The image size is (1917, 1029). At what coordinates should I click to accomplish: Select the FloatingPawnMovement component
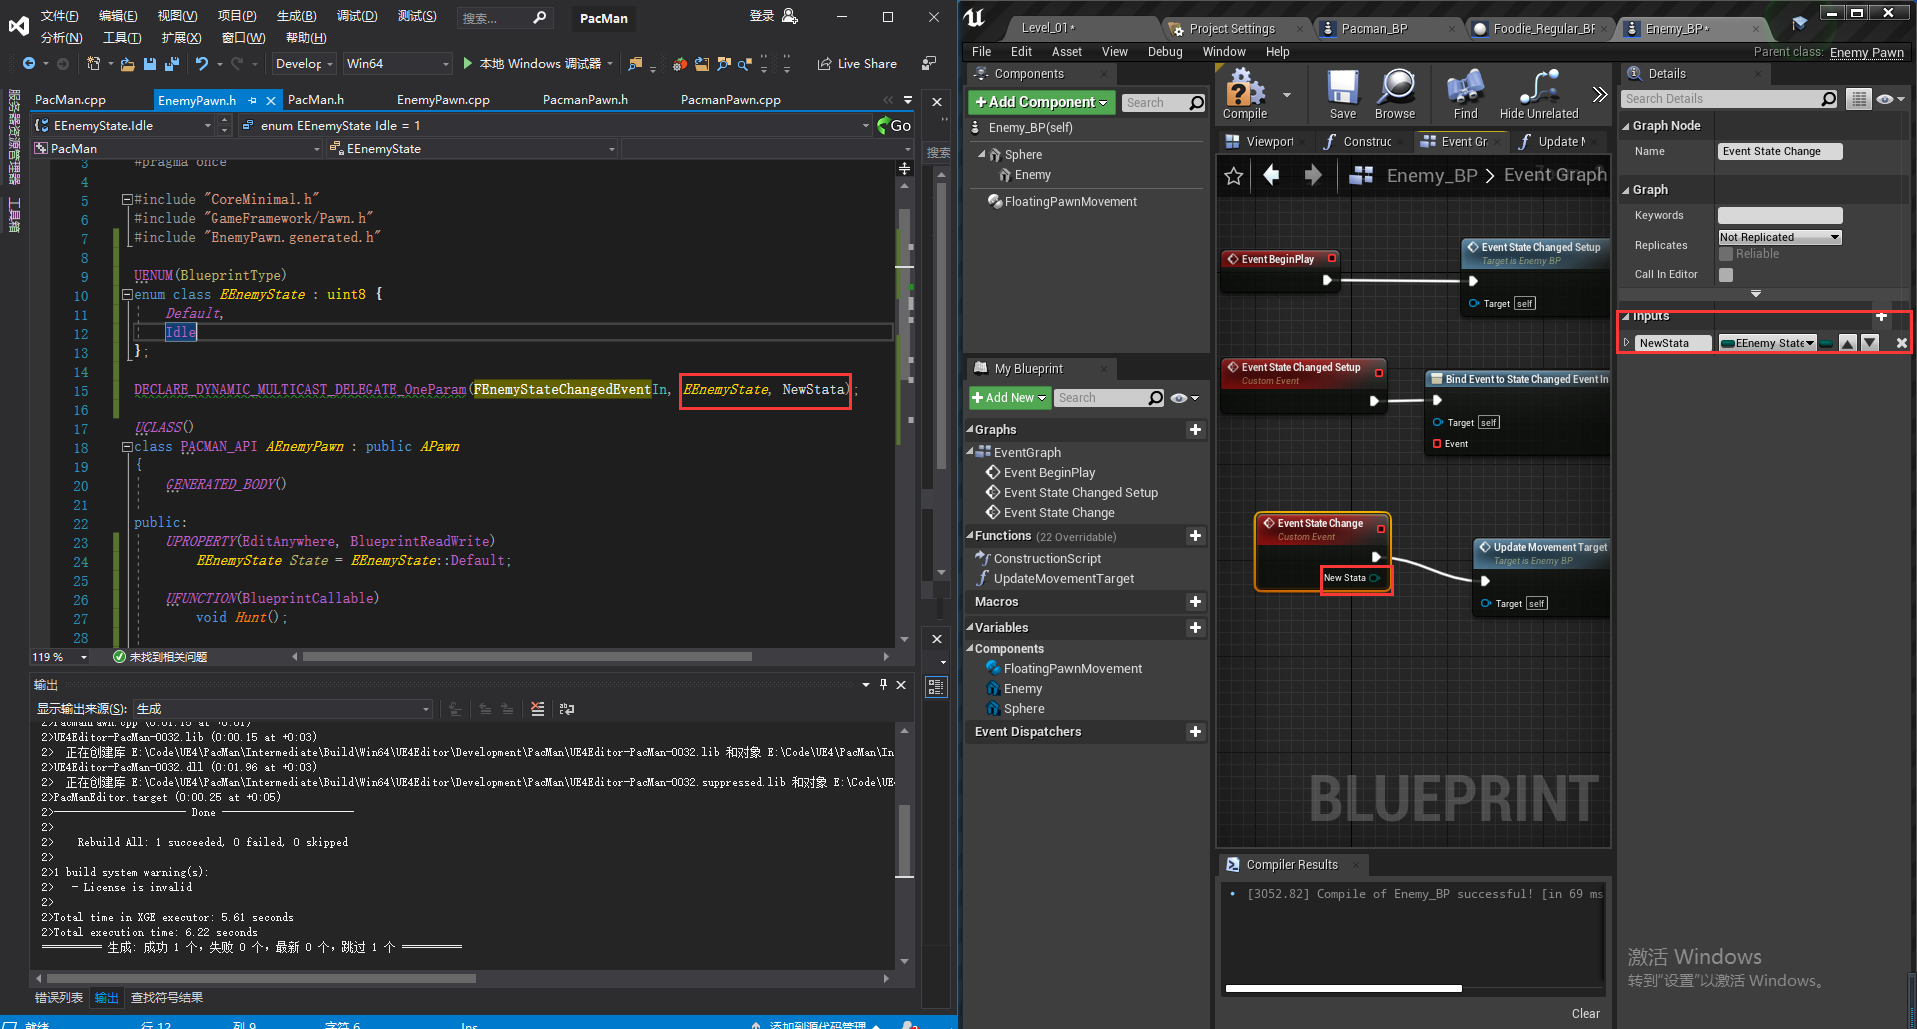pos(1063,201)
